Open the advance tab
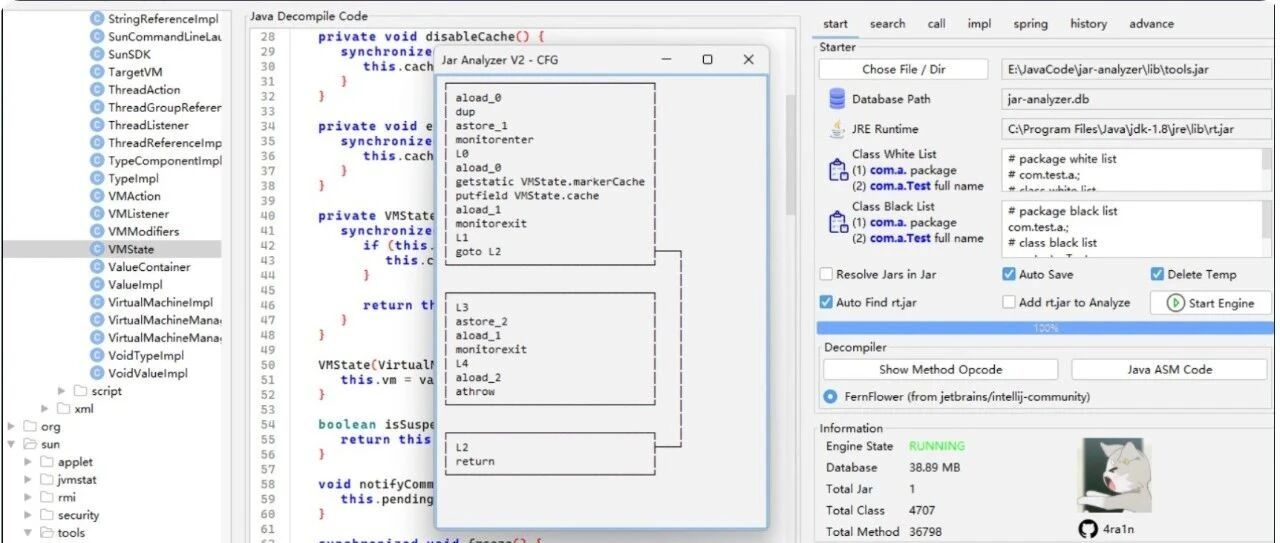The height and width of the screenshot is (543, 1280). (x=1151, y=24)
